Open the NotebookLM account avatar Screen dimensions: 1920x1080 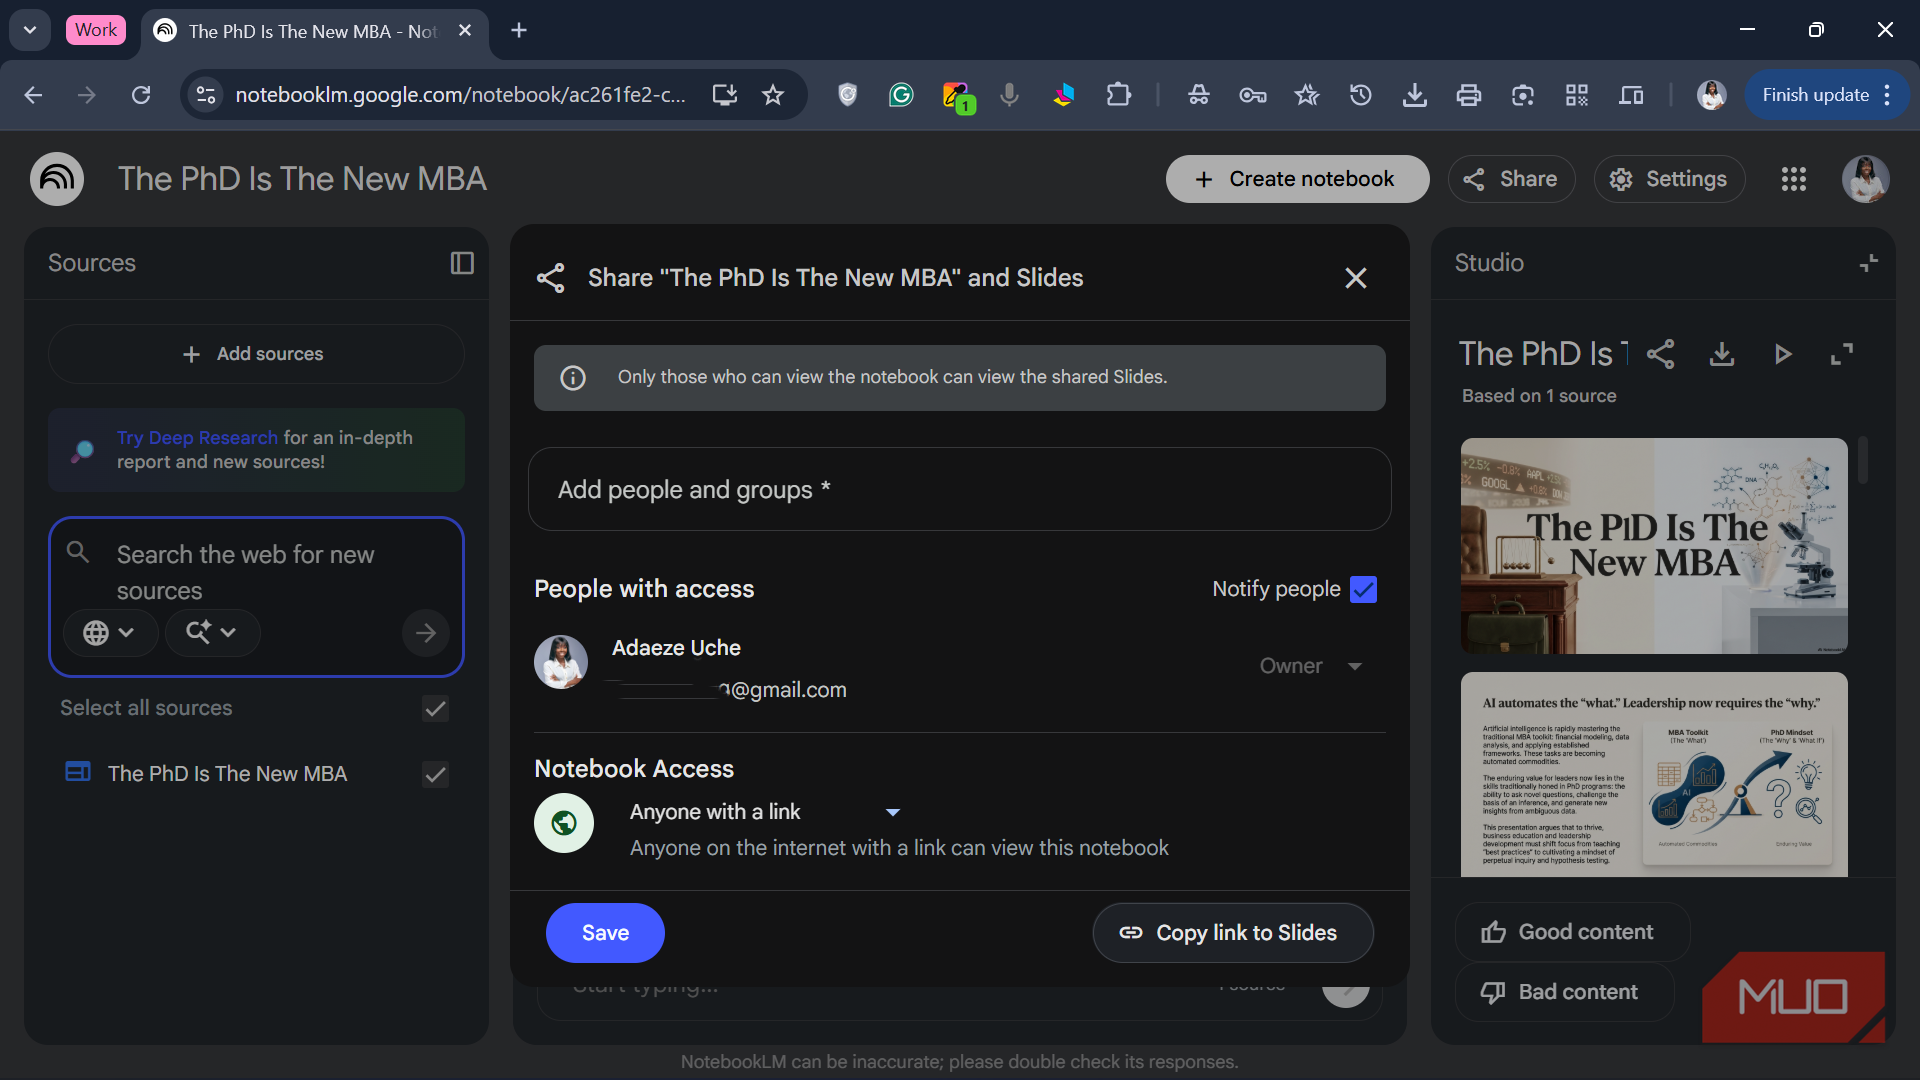click(1865, 179)
